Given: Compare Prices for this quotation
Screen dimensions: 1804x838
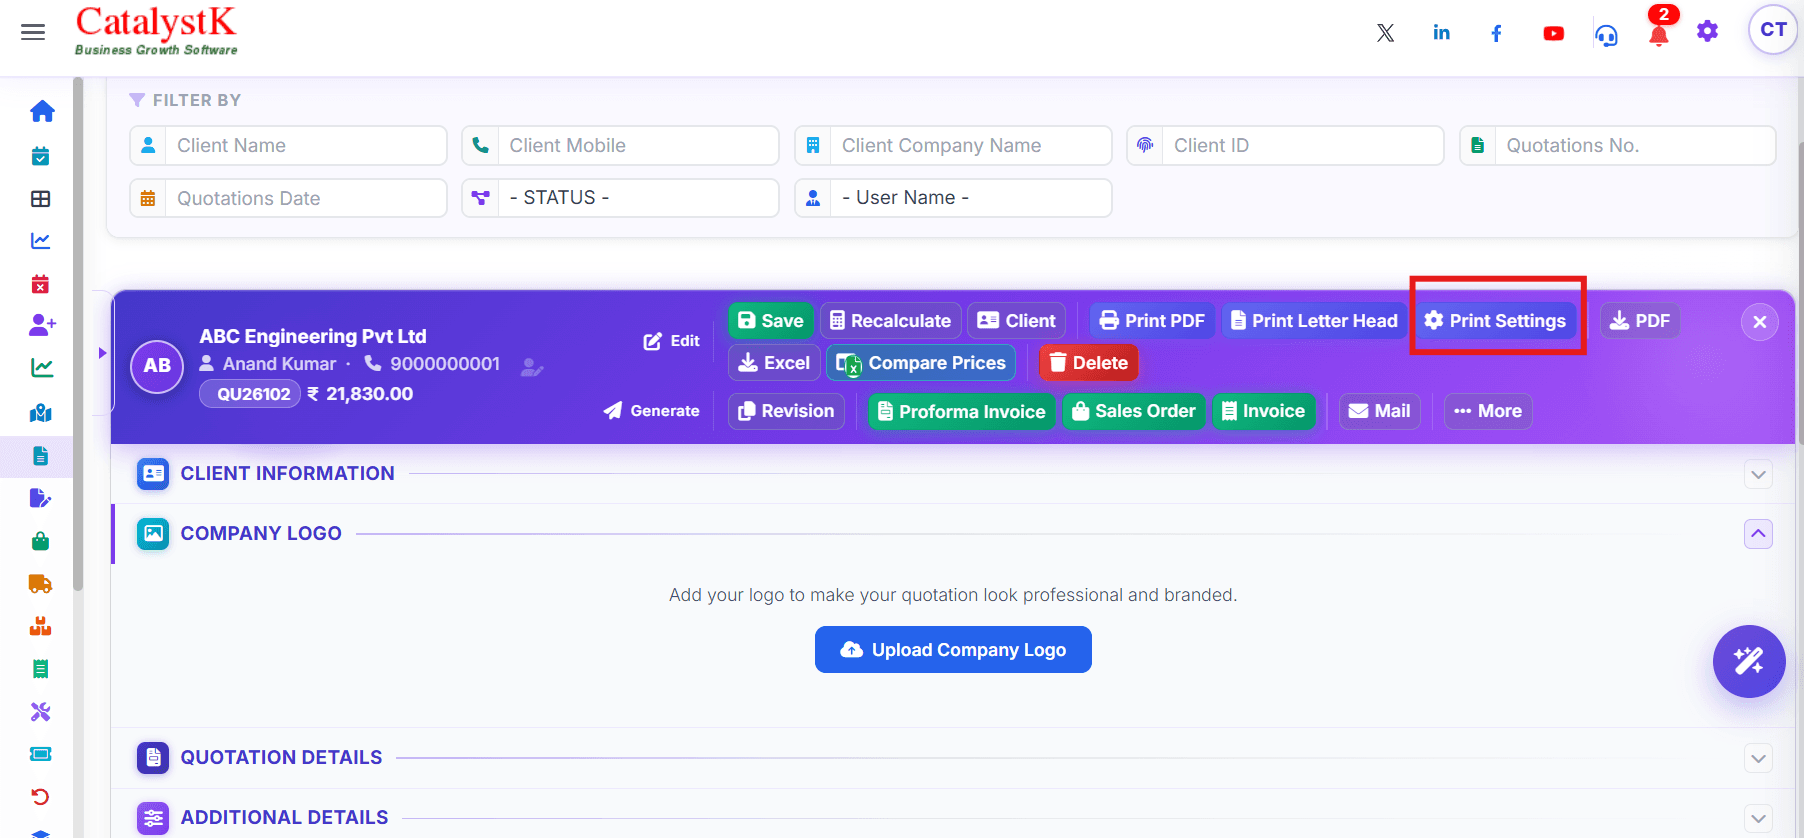Looking at the screenshot, I should 921,363.
